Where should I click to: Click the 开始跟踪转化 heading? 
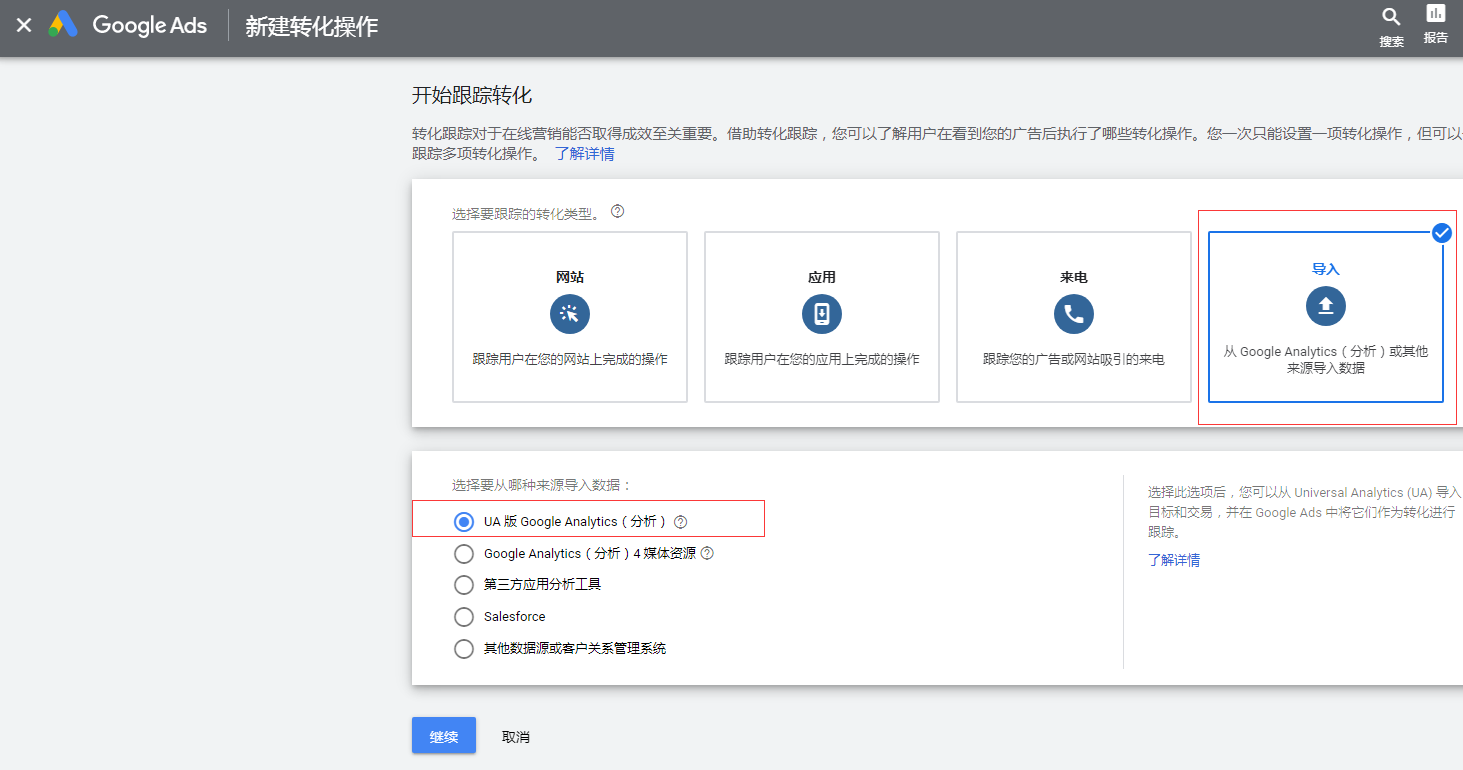tap(472, 96)
